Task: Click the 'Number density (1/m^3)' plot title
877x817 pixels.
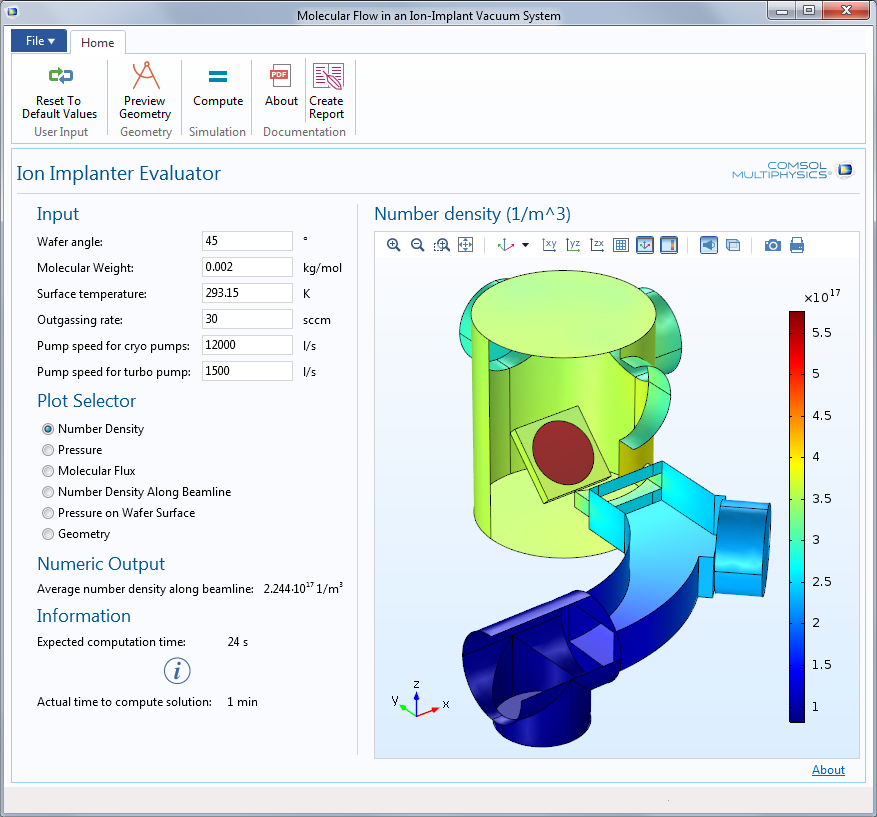Action: (x=473, y=214)
